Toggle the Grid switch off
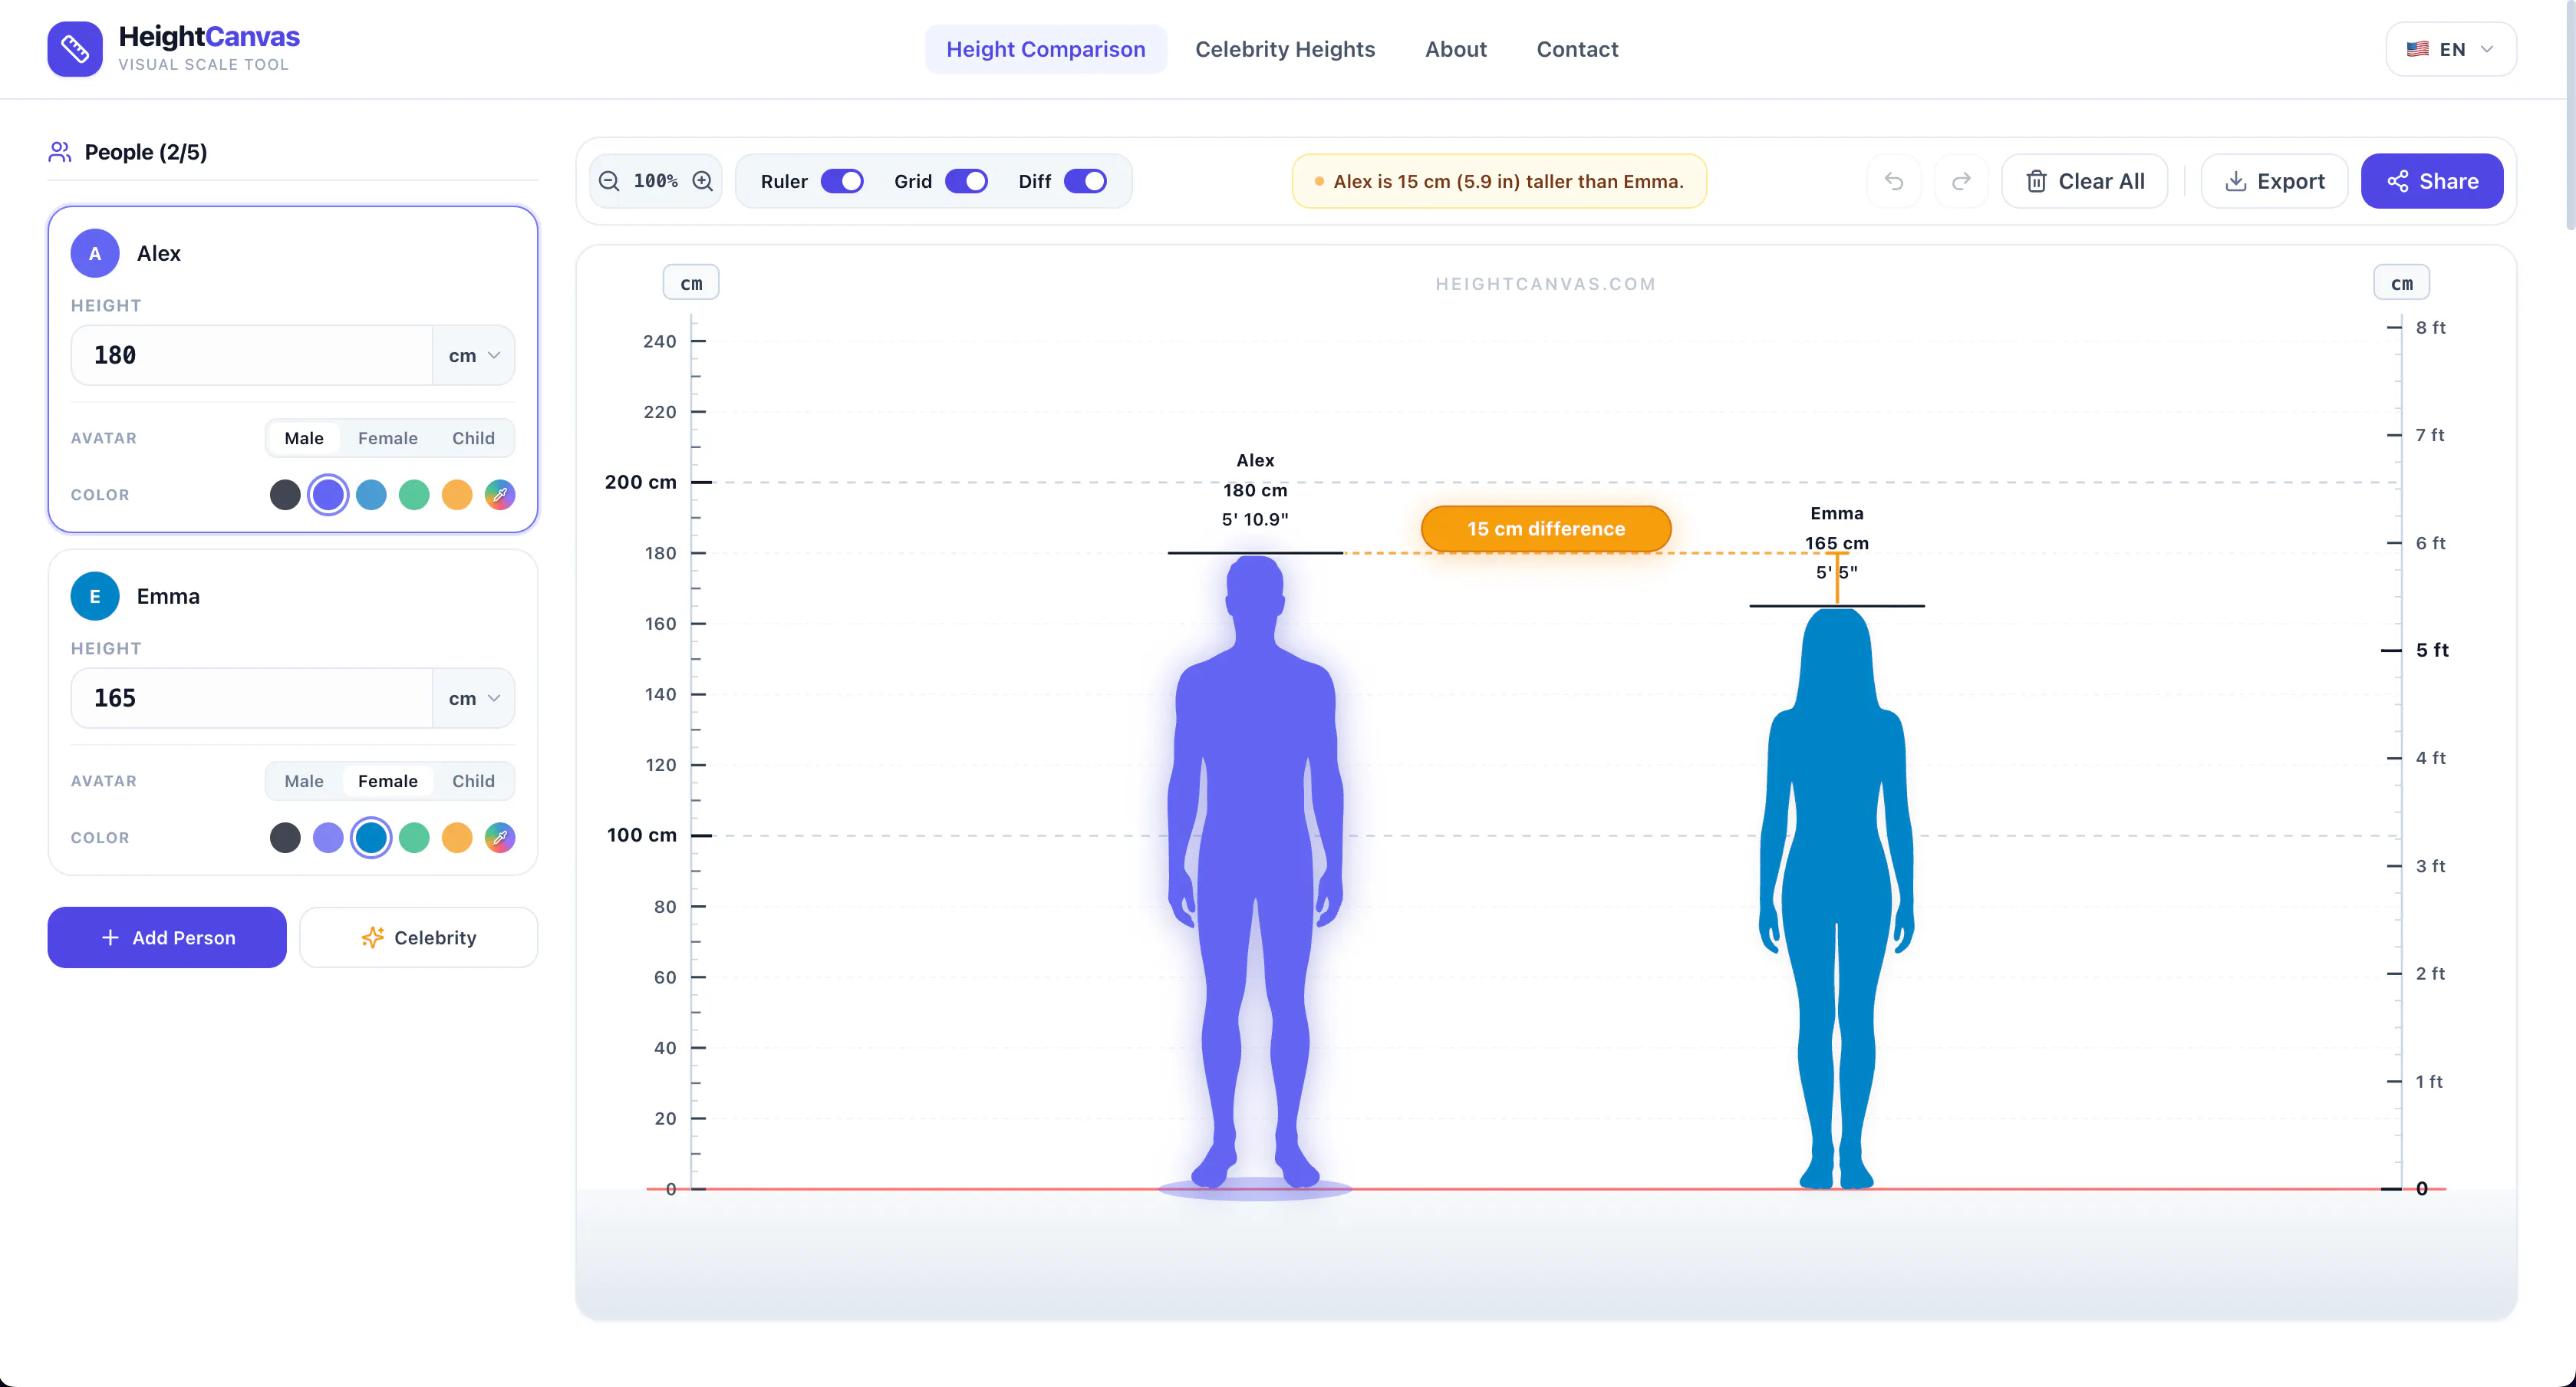 966,181
